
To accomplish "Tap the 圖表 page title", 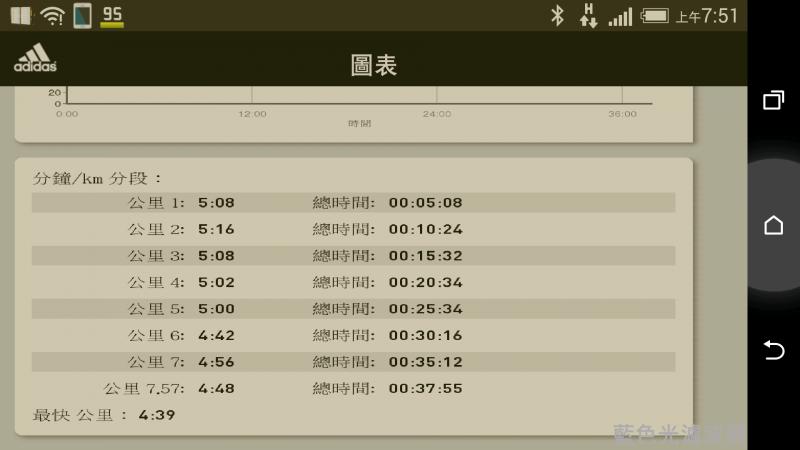I will click(373, 65).
